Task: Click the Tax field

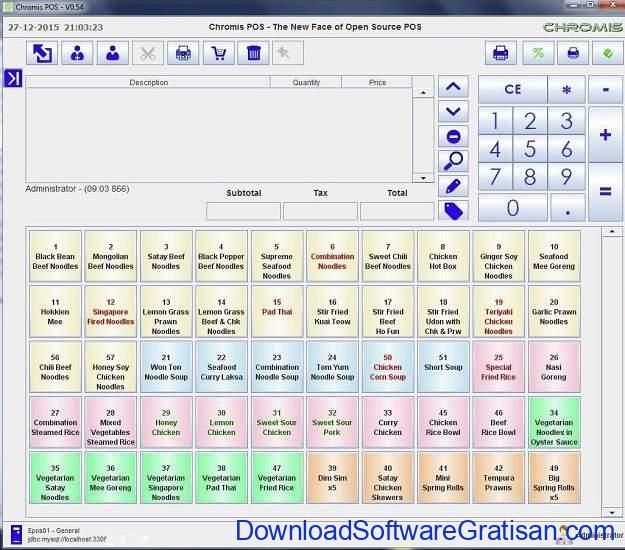Action: pos(320,211)
